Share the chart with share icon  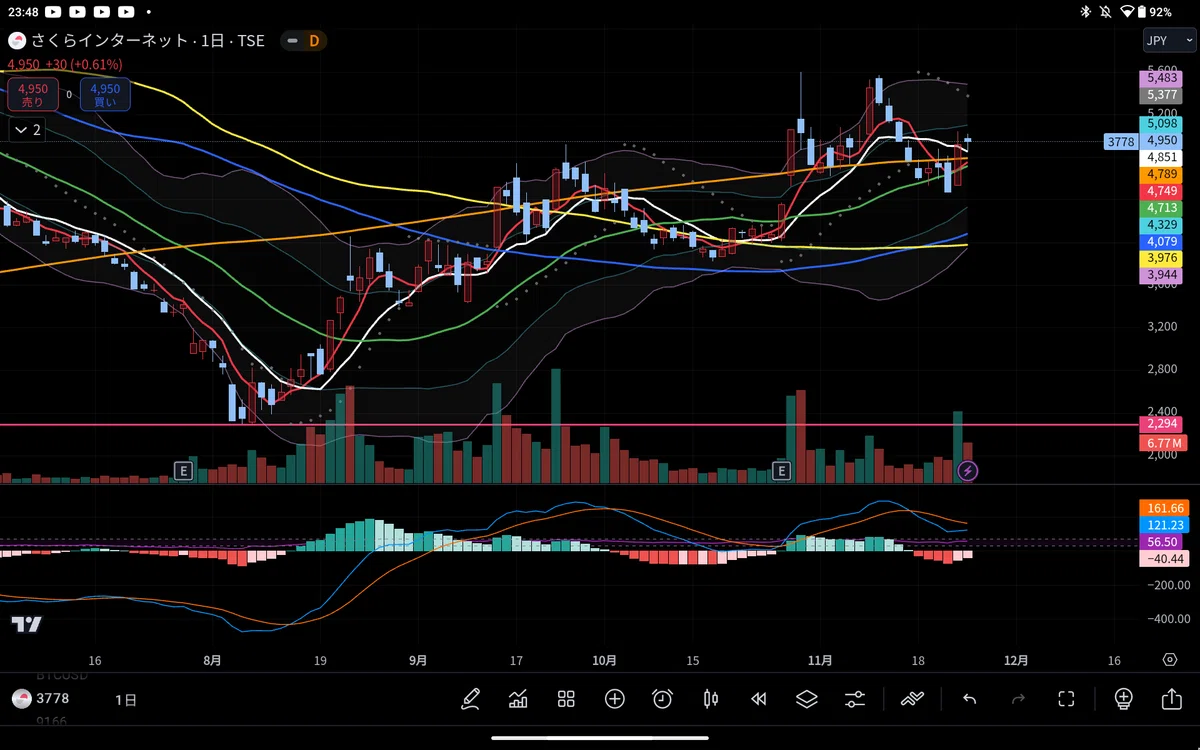tap(1171, 699)
